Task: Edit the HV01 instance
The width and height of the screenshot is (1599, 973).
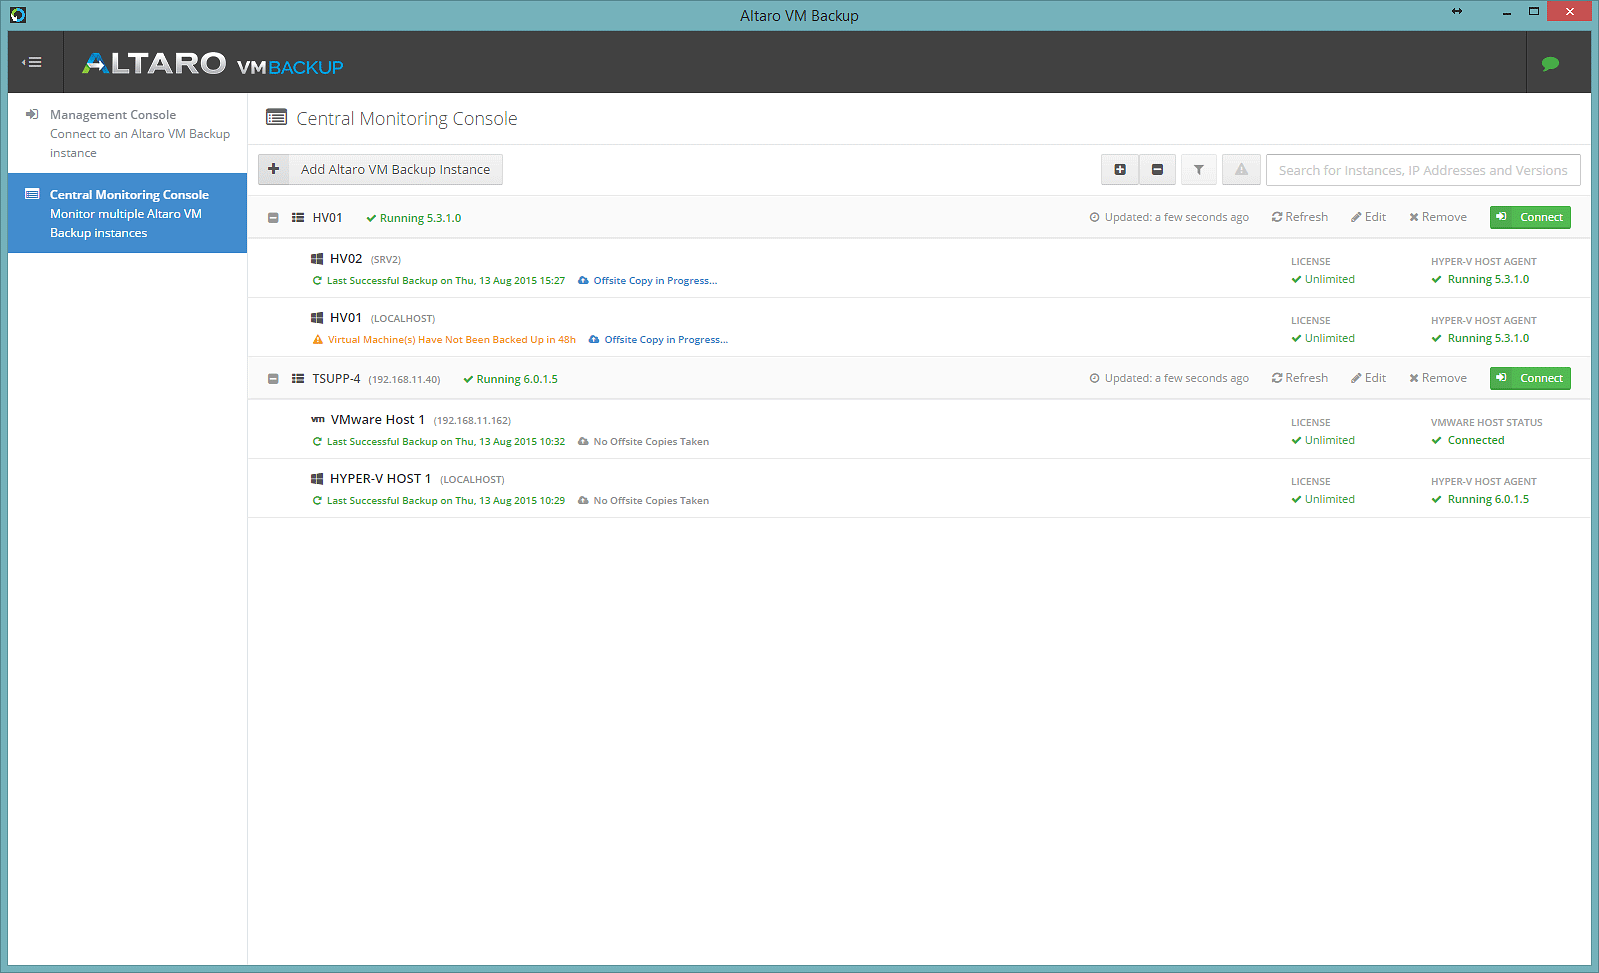Action: (x=1368, y=217)
